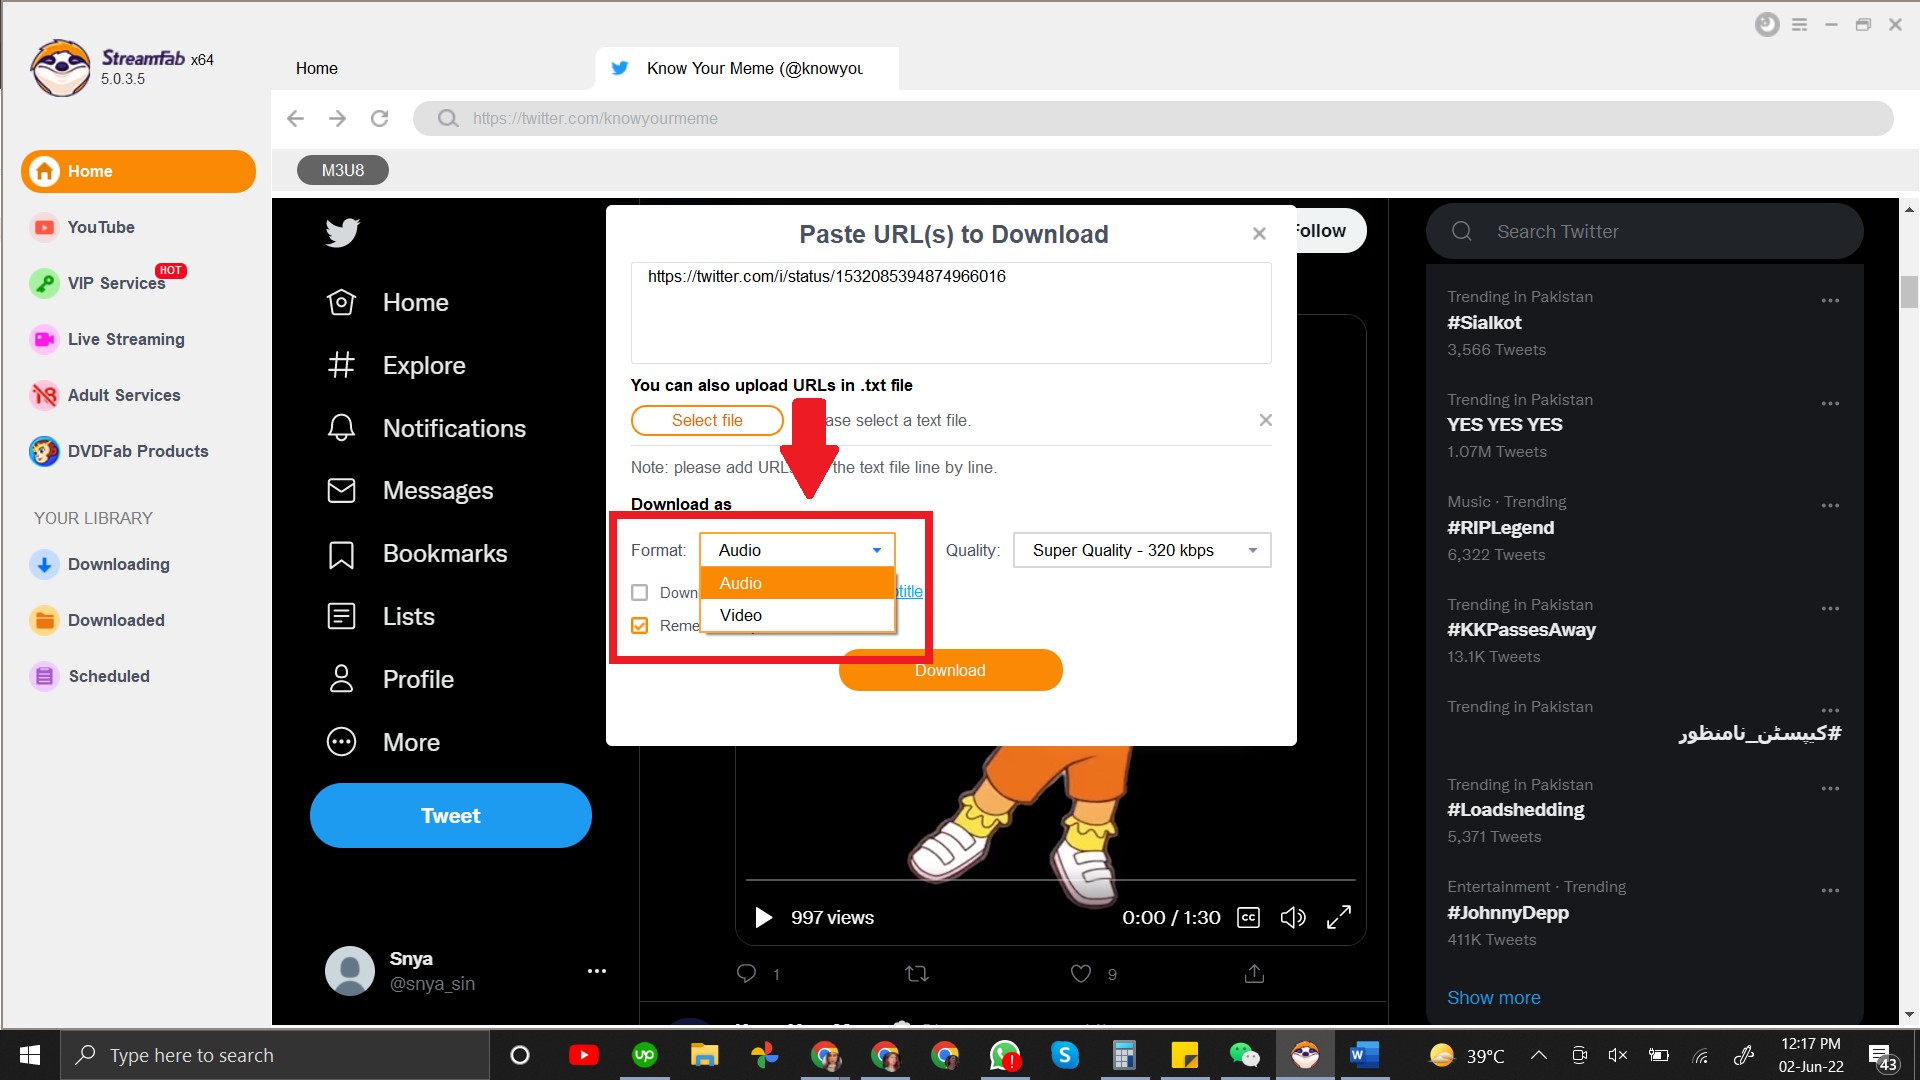The width and height of the screenshot is (1920, 1080).
Task: Open the Quality dropdown
Action: click(x=1142, y=550)
